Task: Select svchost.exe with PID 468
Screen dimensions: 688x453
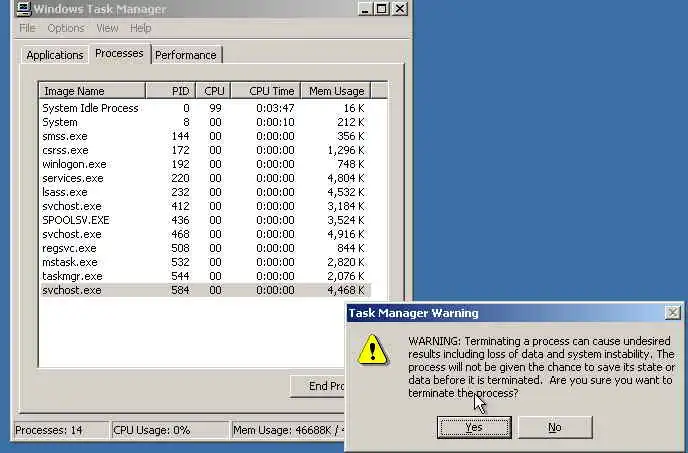Action: [205, 234]
